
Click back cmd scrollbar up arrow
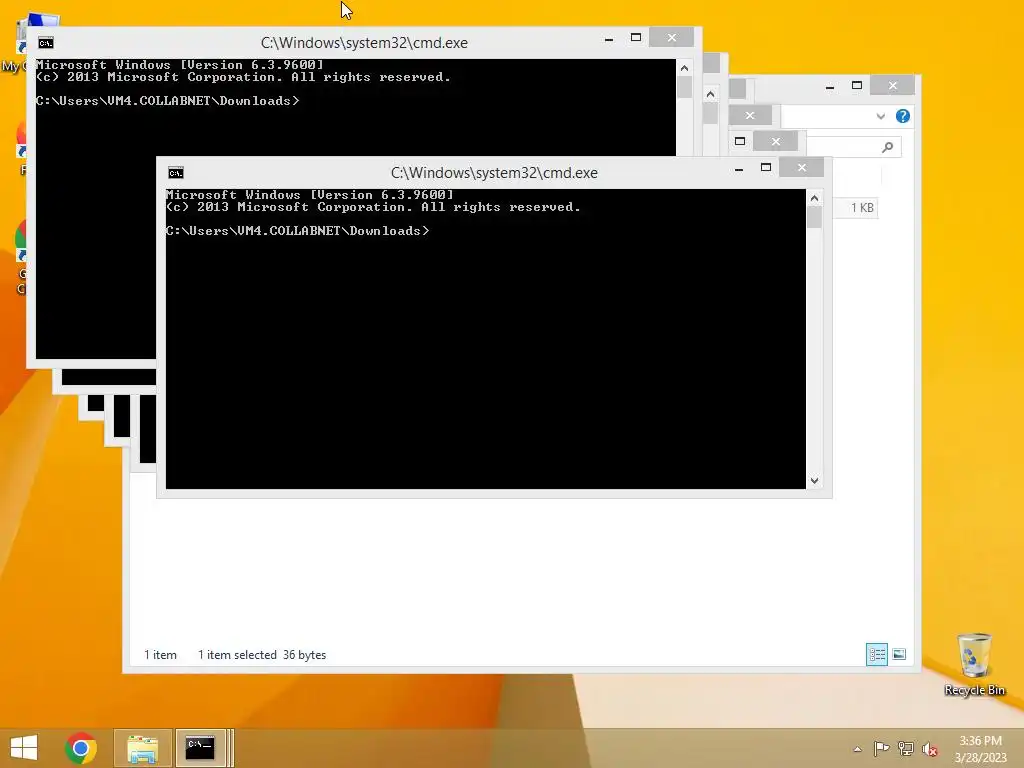pos(684,68)
